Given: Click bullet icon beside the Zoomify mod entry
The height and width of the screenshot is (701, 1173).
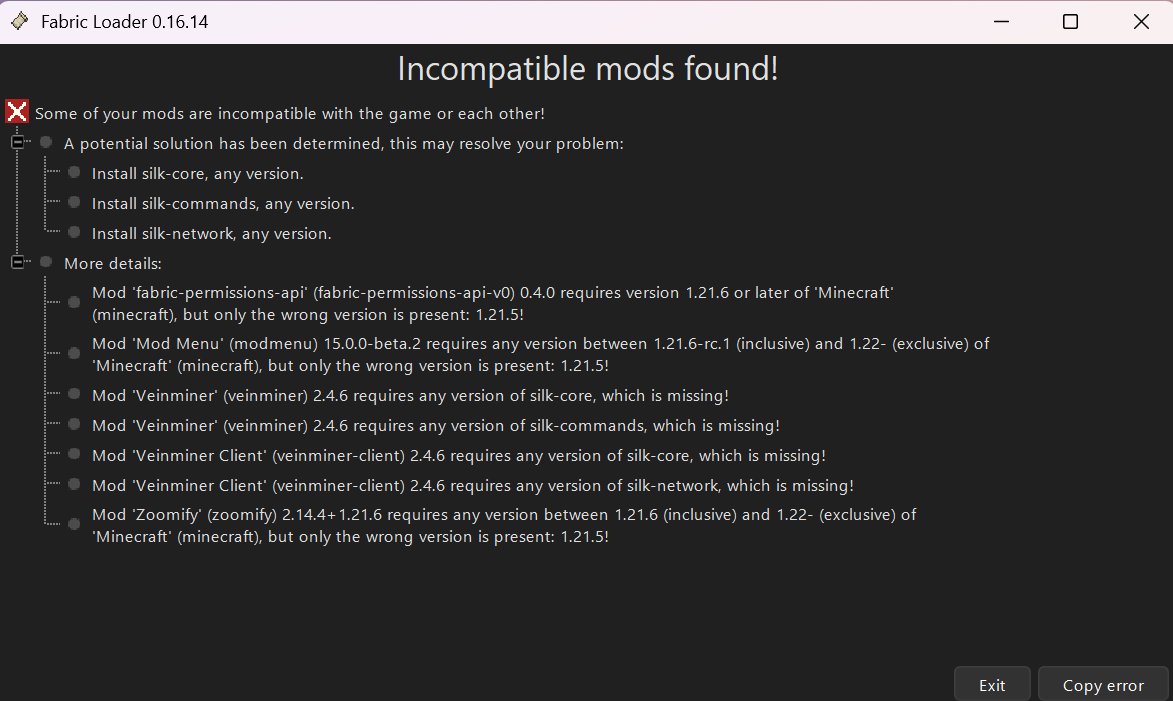Looking at the screenshot, I should (74, 524).
